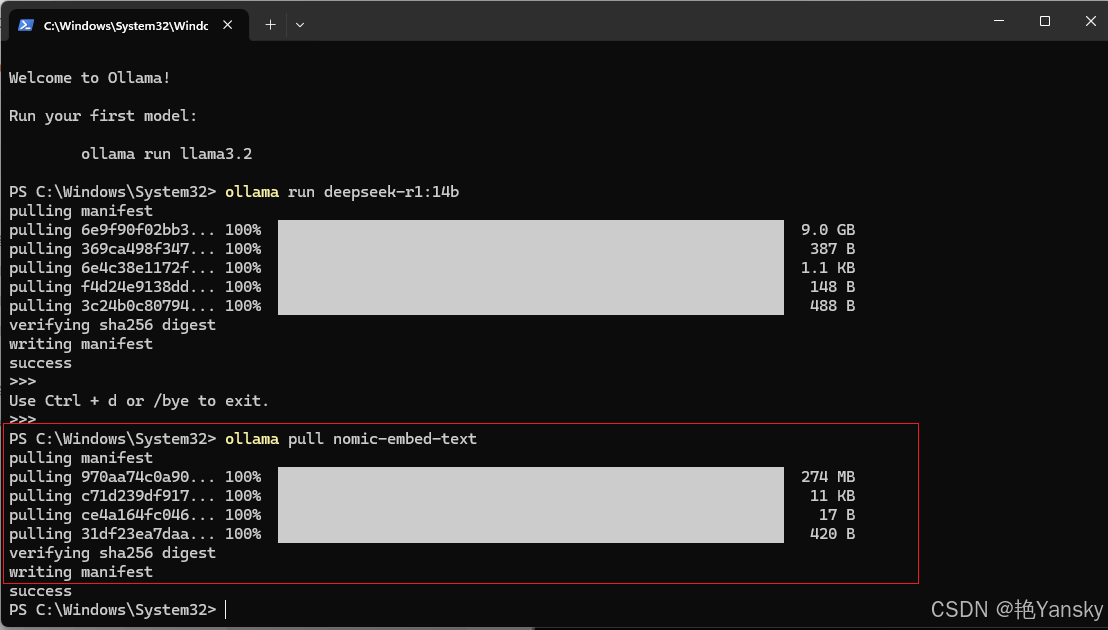Image resolution: width=1108 pixels, height=630 pixels.
Task: Click 'ollama run deepseek-r1:14b' command
Action: [342, 192]
